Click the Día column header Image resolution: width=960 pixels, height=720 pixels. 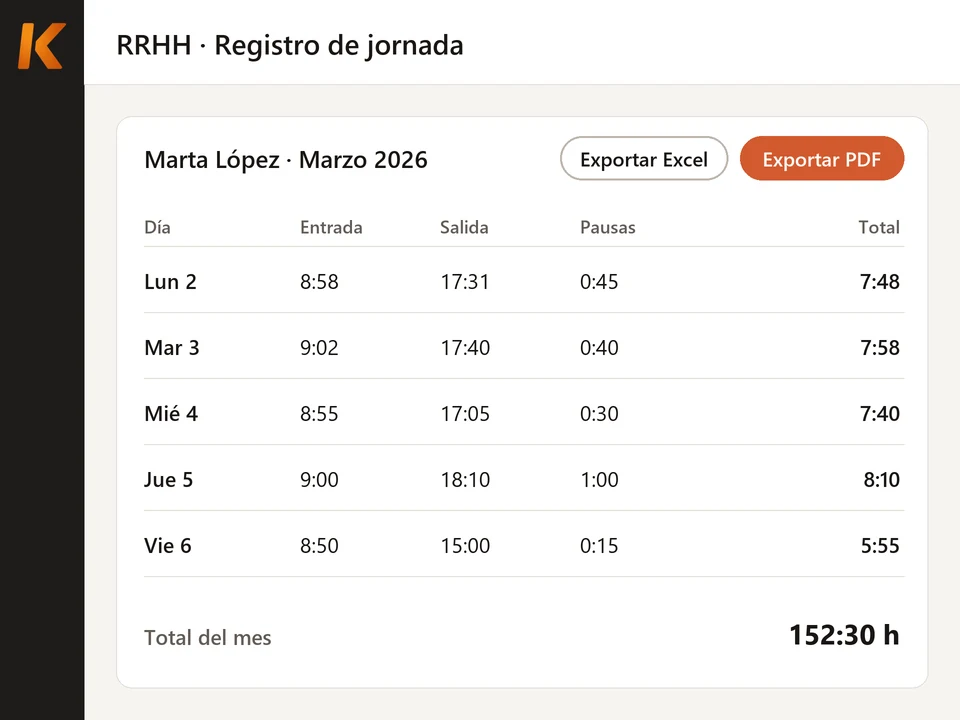(157, 227)
